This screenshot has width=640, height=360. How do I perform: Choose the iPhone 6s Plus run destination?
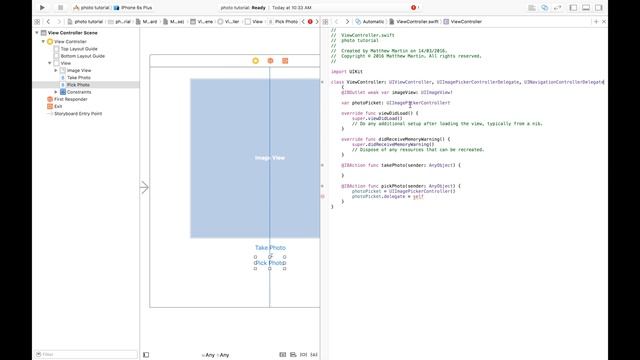[133, 8]
